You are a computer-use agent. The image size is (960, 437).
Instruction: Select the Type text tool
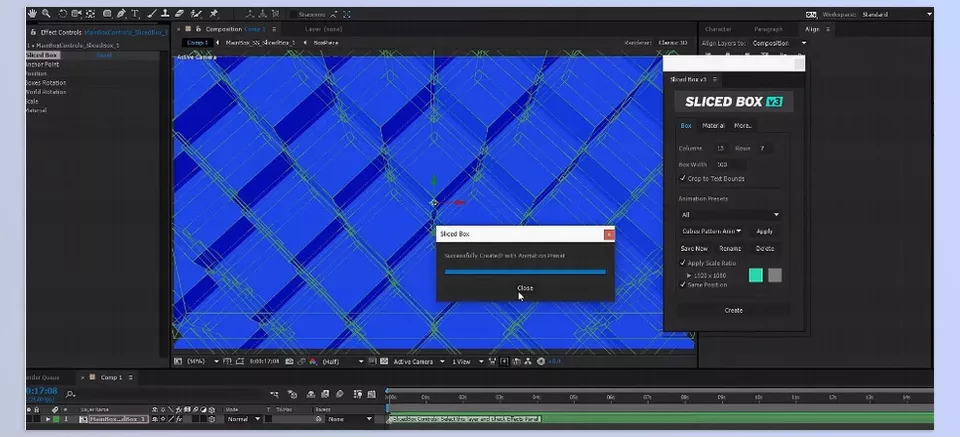[x=135, y=13]
